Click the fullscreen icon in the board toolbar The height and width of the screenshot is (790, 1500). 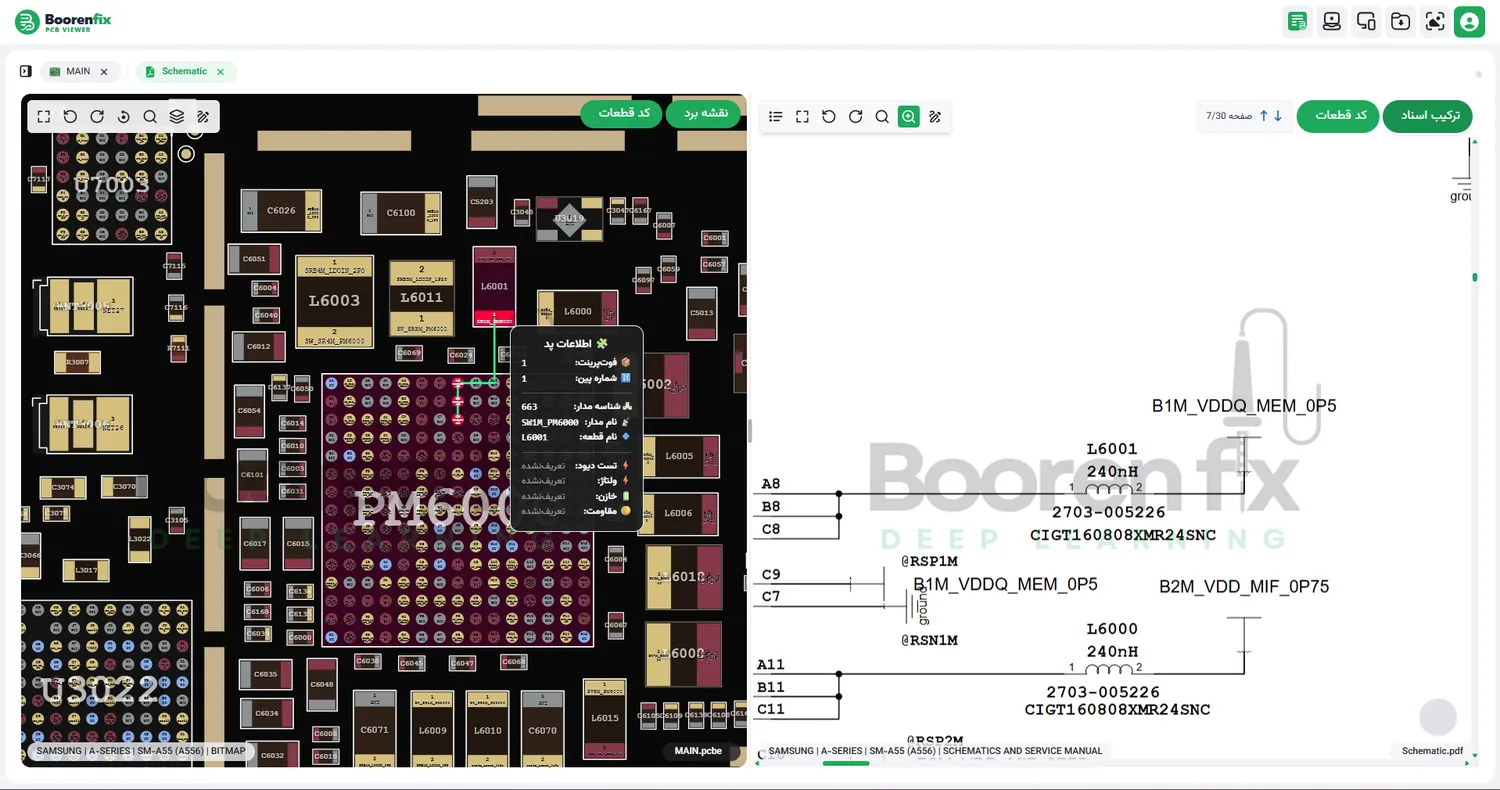pos(44,117)
